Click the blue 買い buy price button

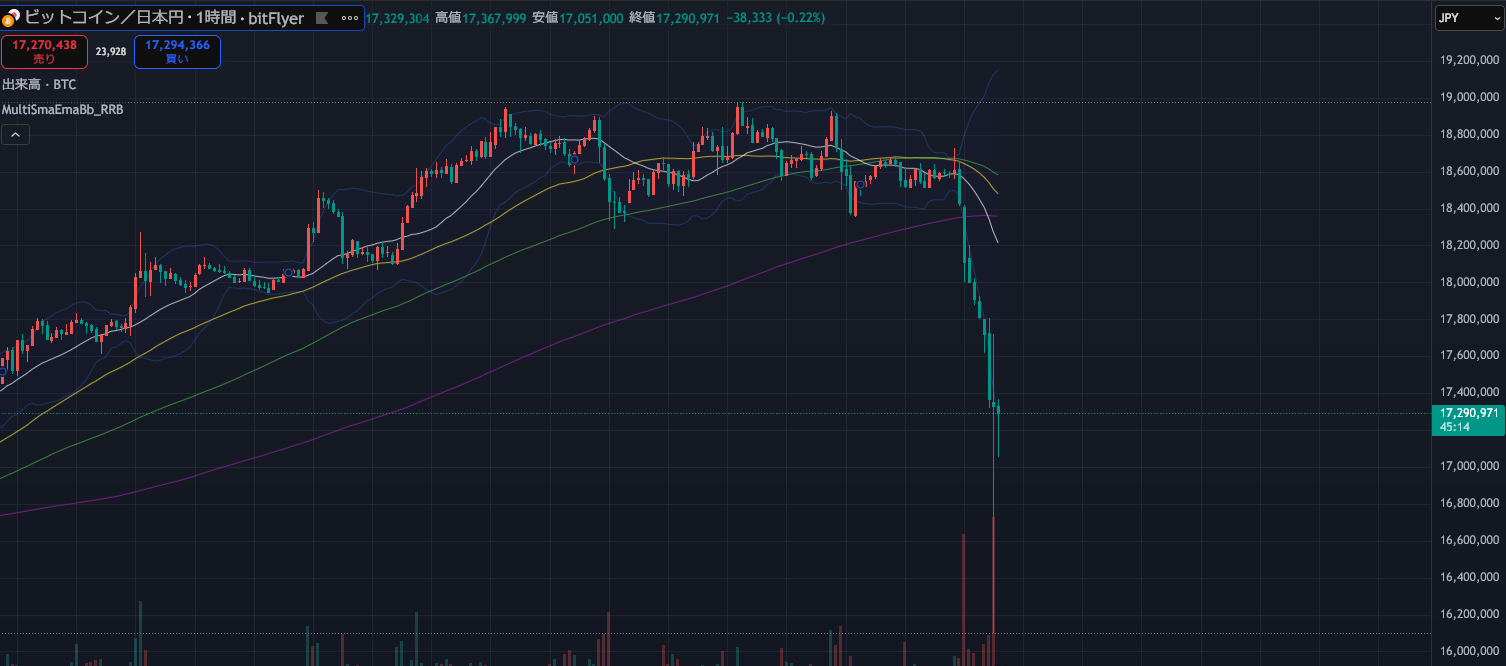[177, 52]
